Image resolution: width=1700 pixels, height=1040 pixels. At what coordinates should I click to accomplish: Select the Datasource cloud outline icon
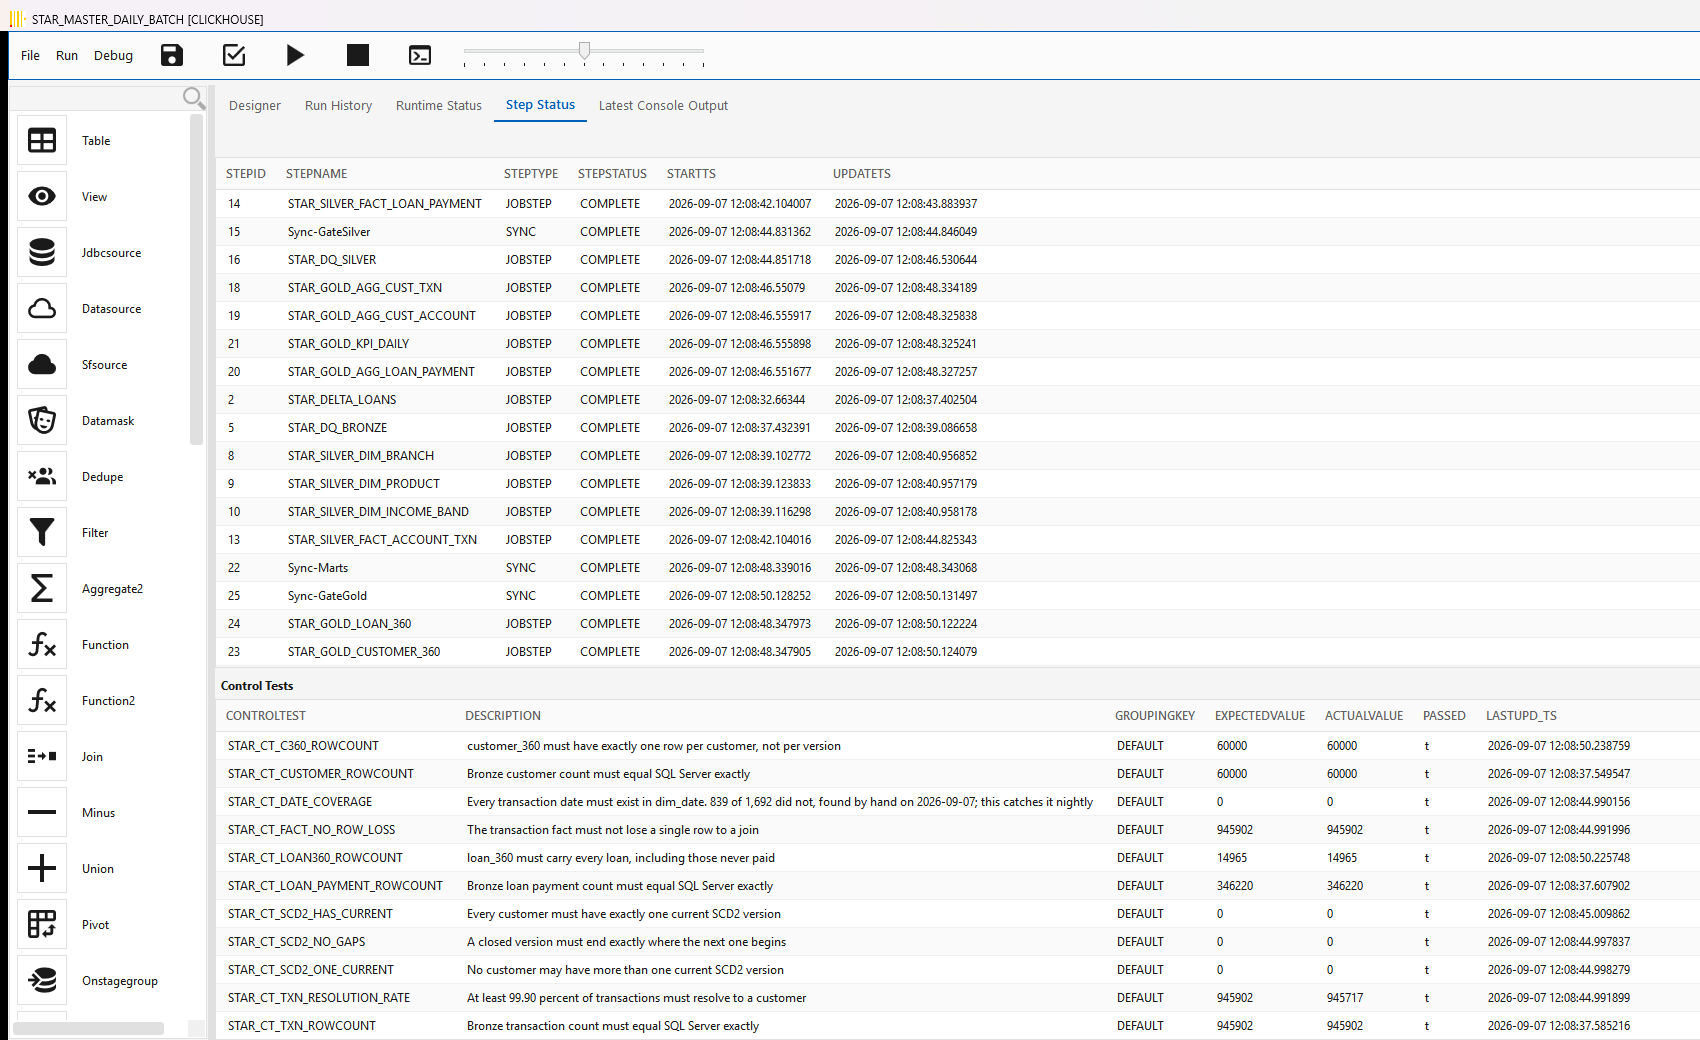tap(42, 309)
